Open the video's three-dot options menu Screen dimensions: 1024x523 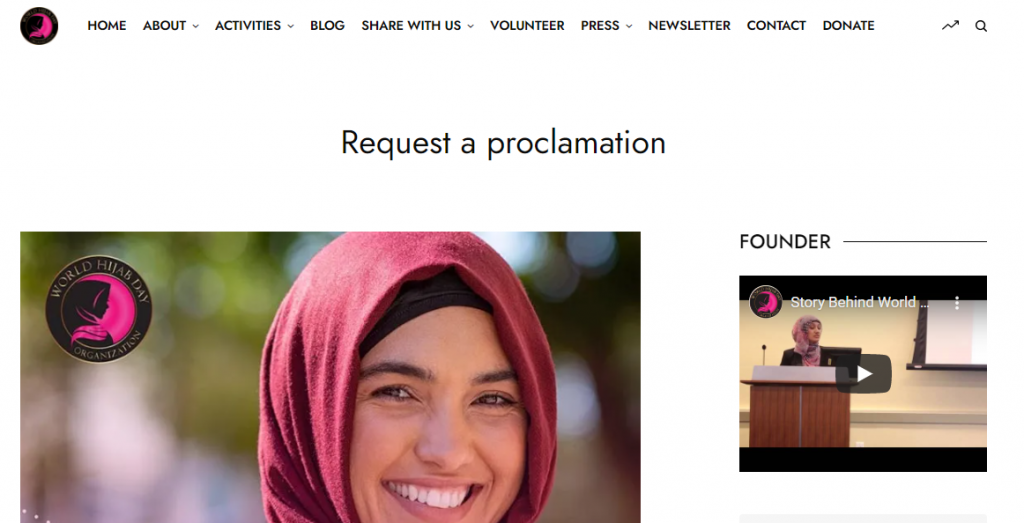(957, 302)
